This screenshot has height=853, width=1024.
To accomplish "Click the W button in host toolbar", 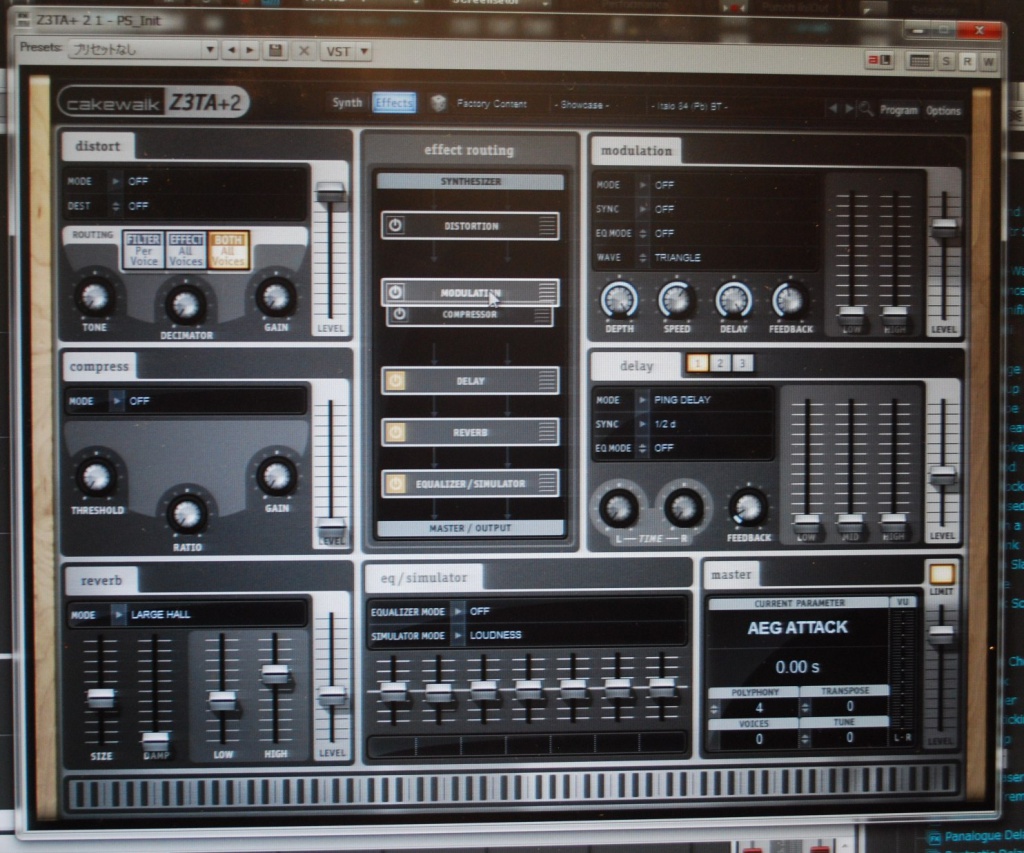I will (x=989, y=62).
